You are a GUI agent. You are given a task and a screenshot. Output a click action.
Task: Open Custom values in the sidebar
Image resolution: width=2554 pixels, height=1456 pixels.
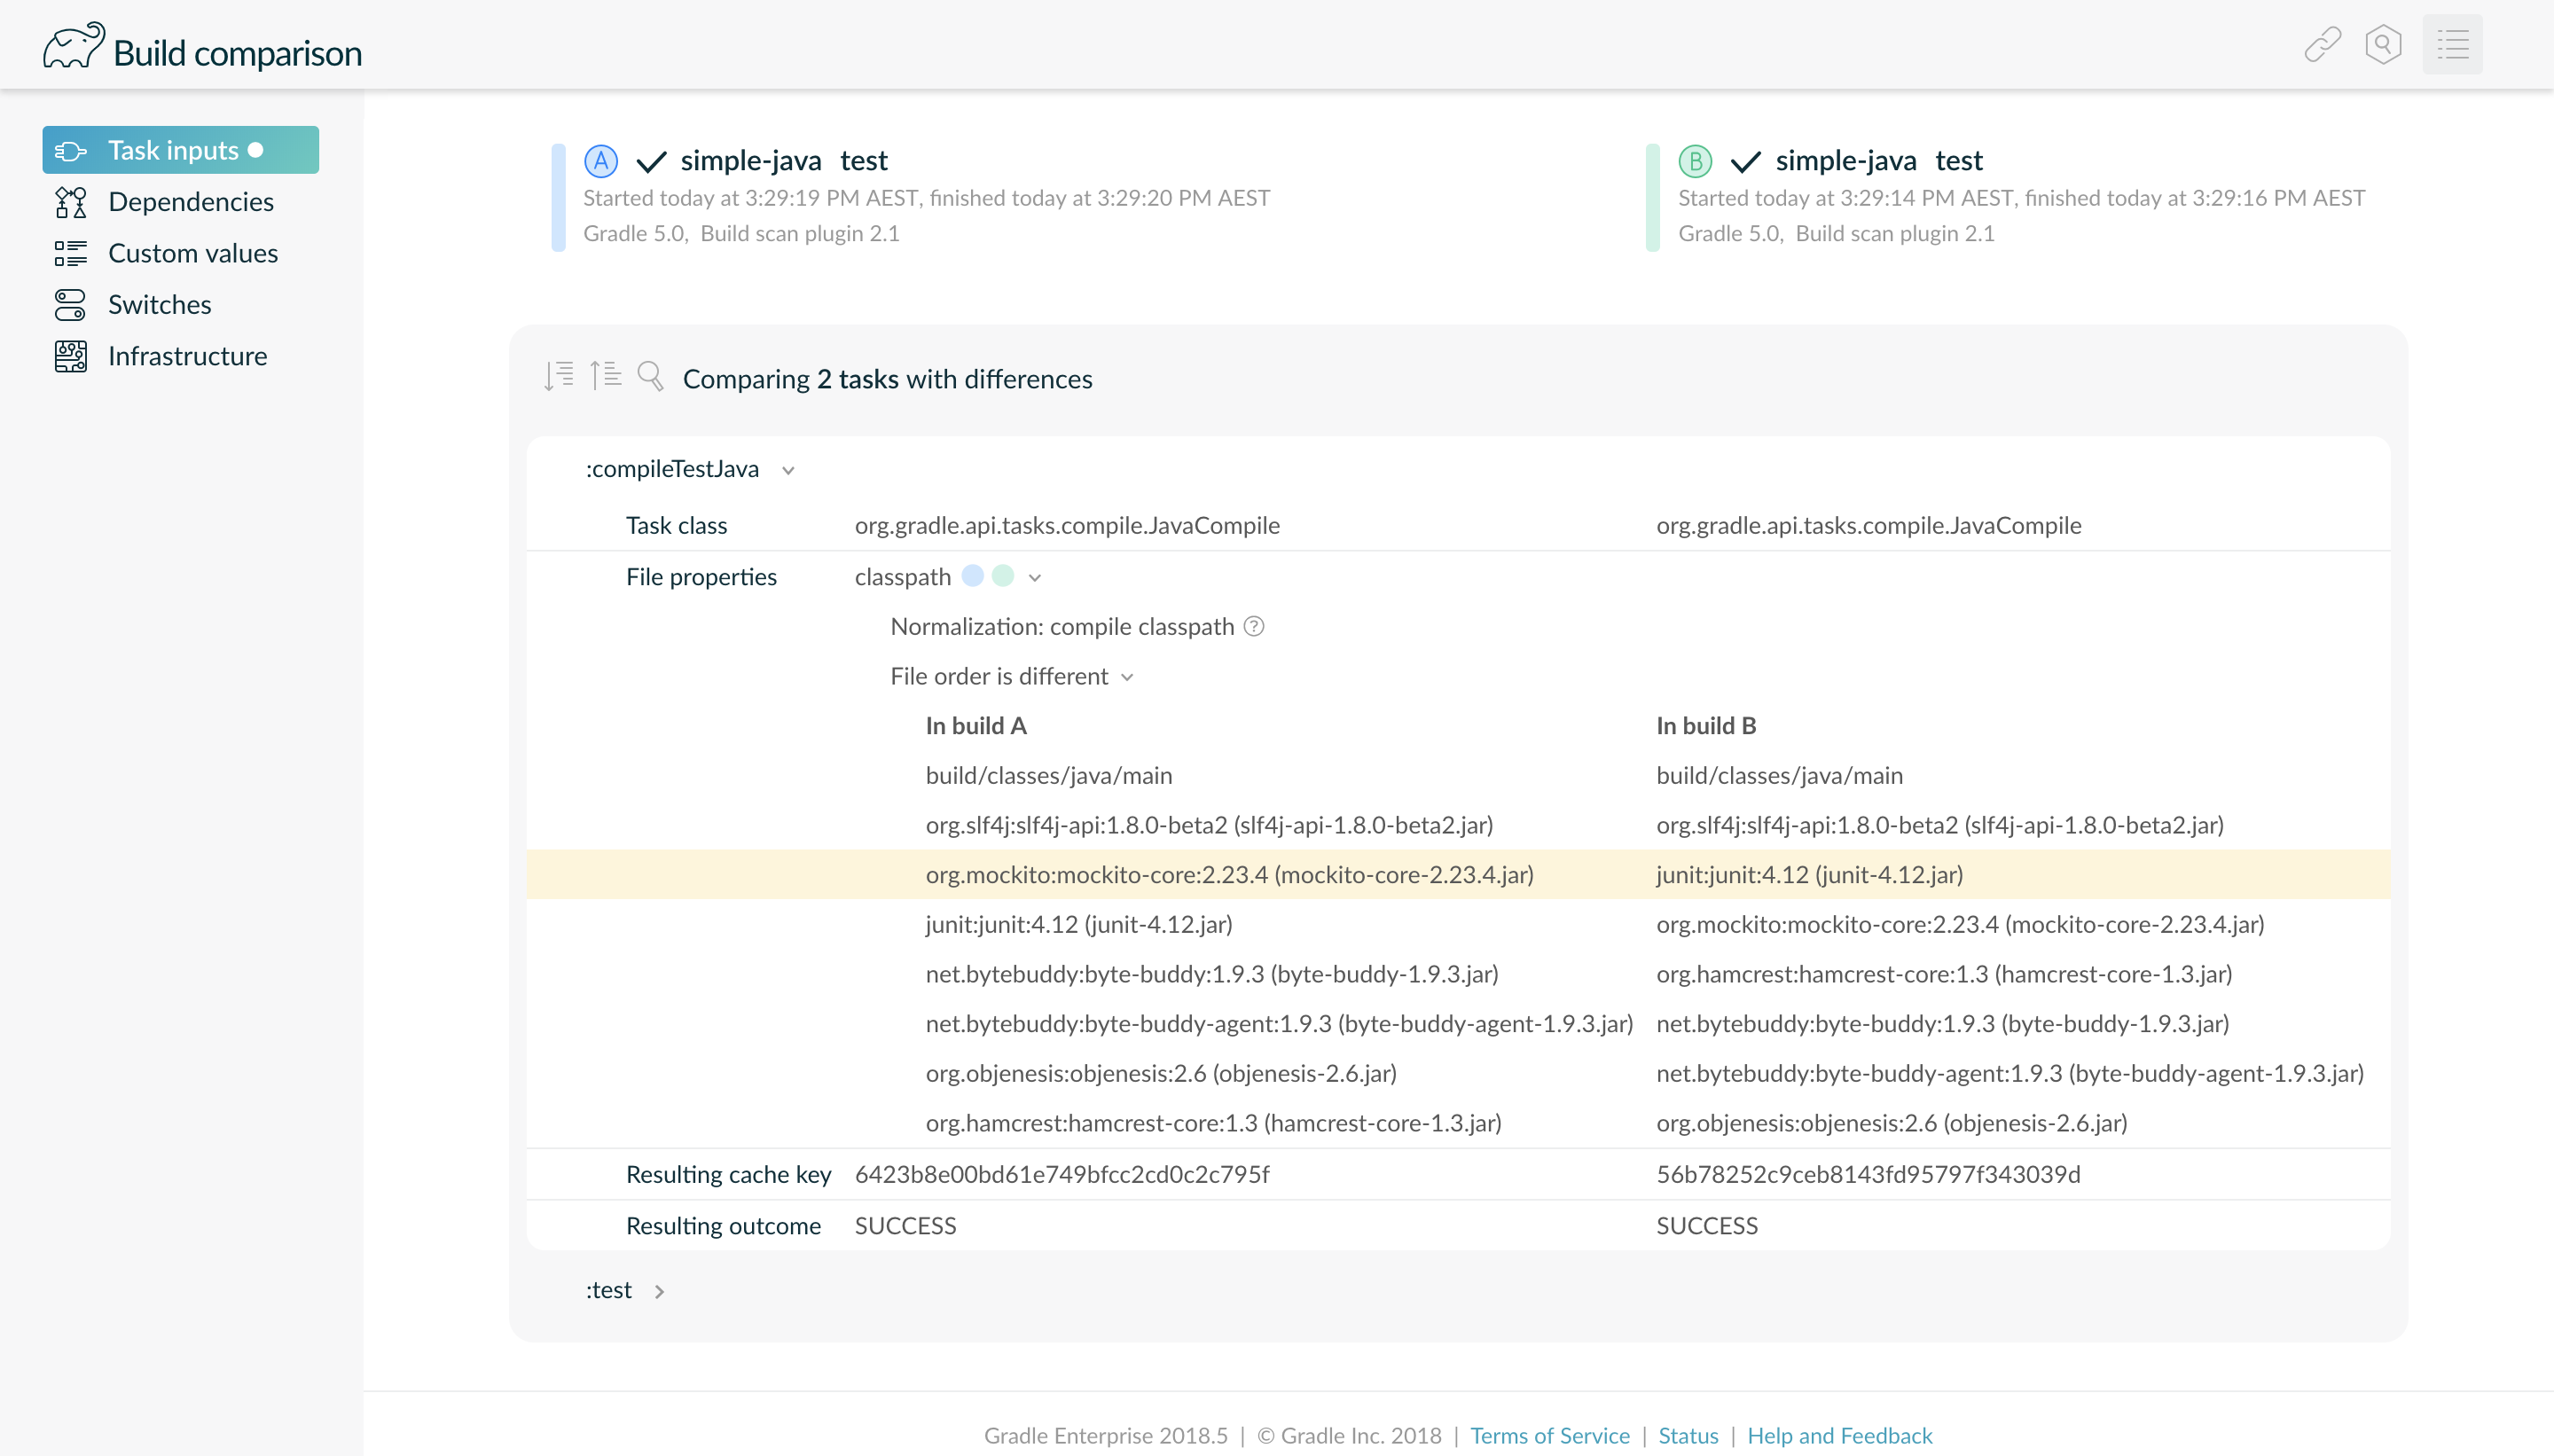[x=70, y=253]
